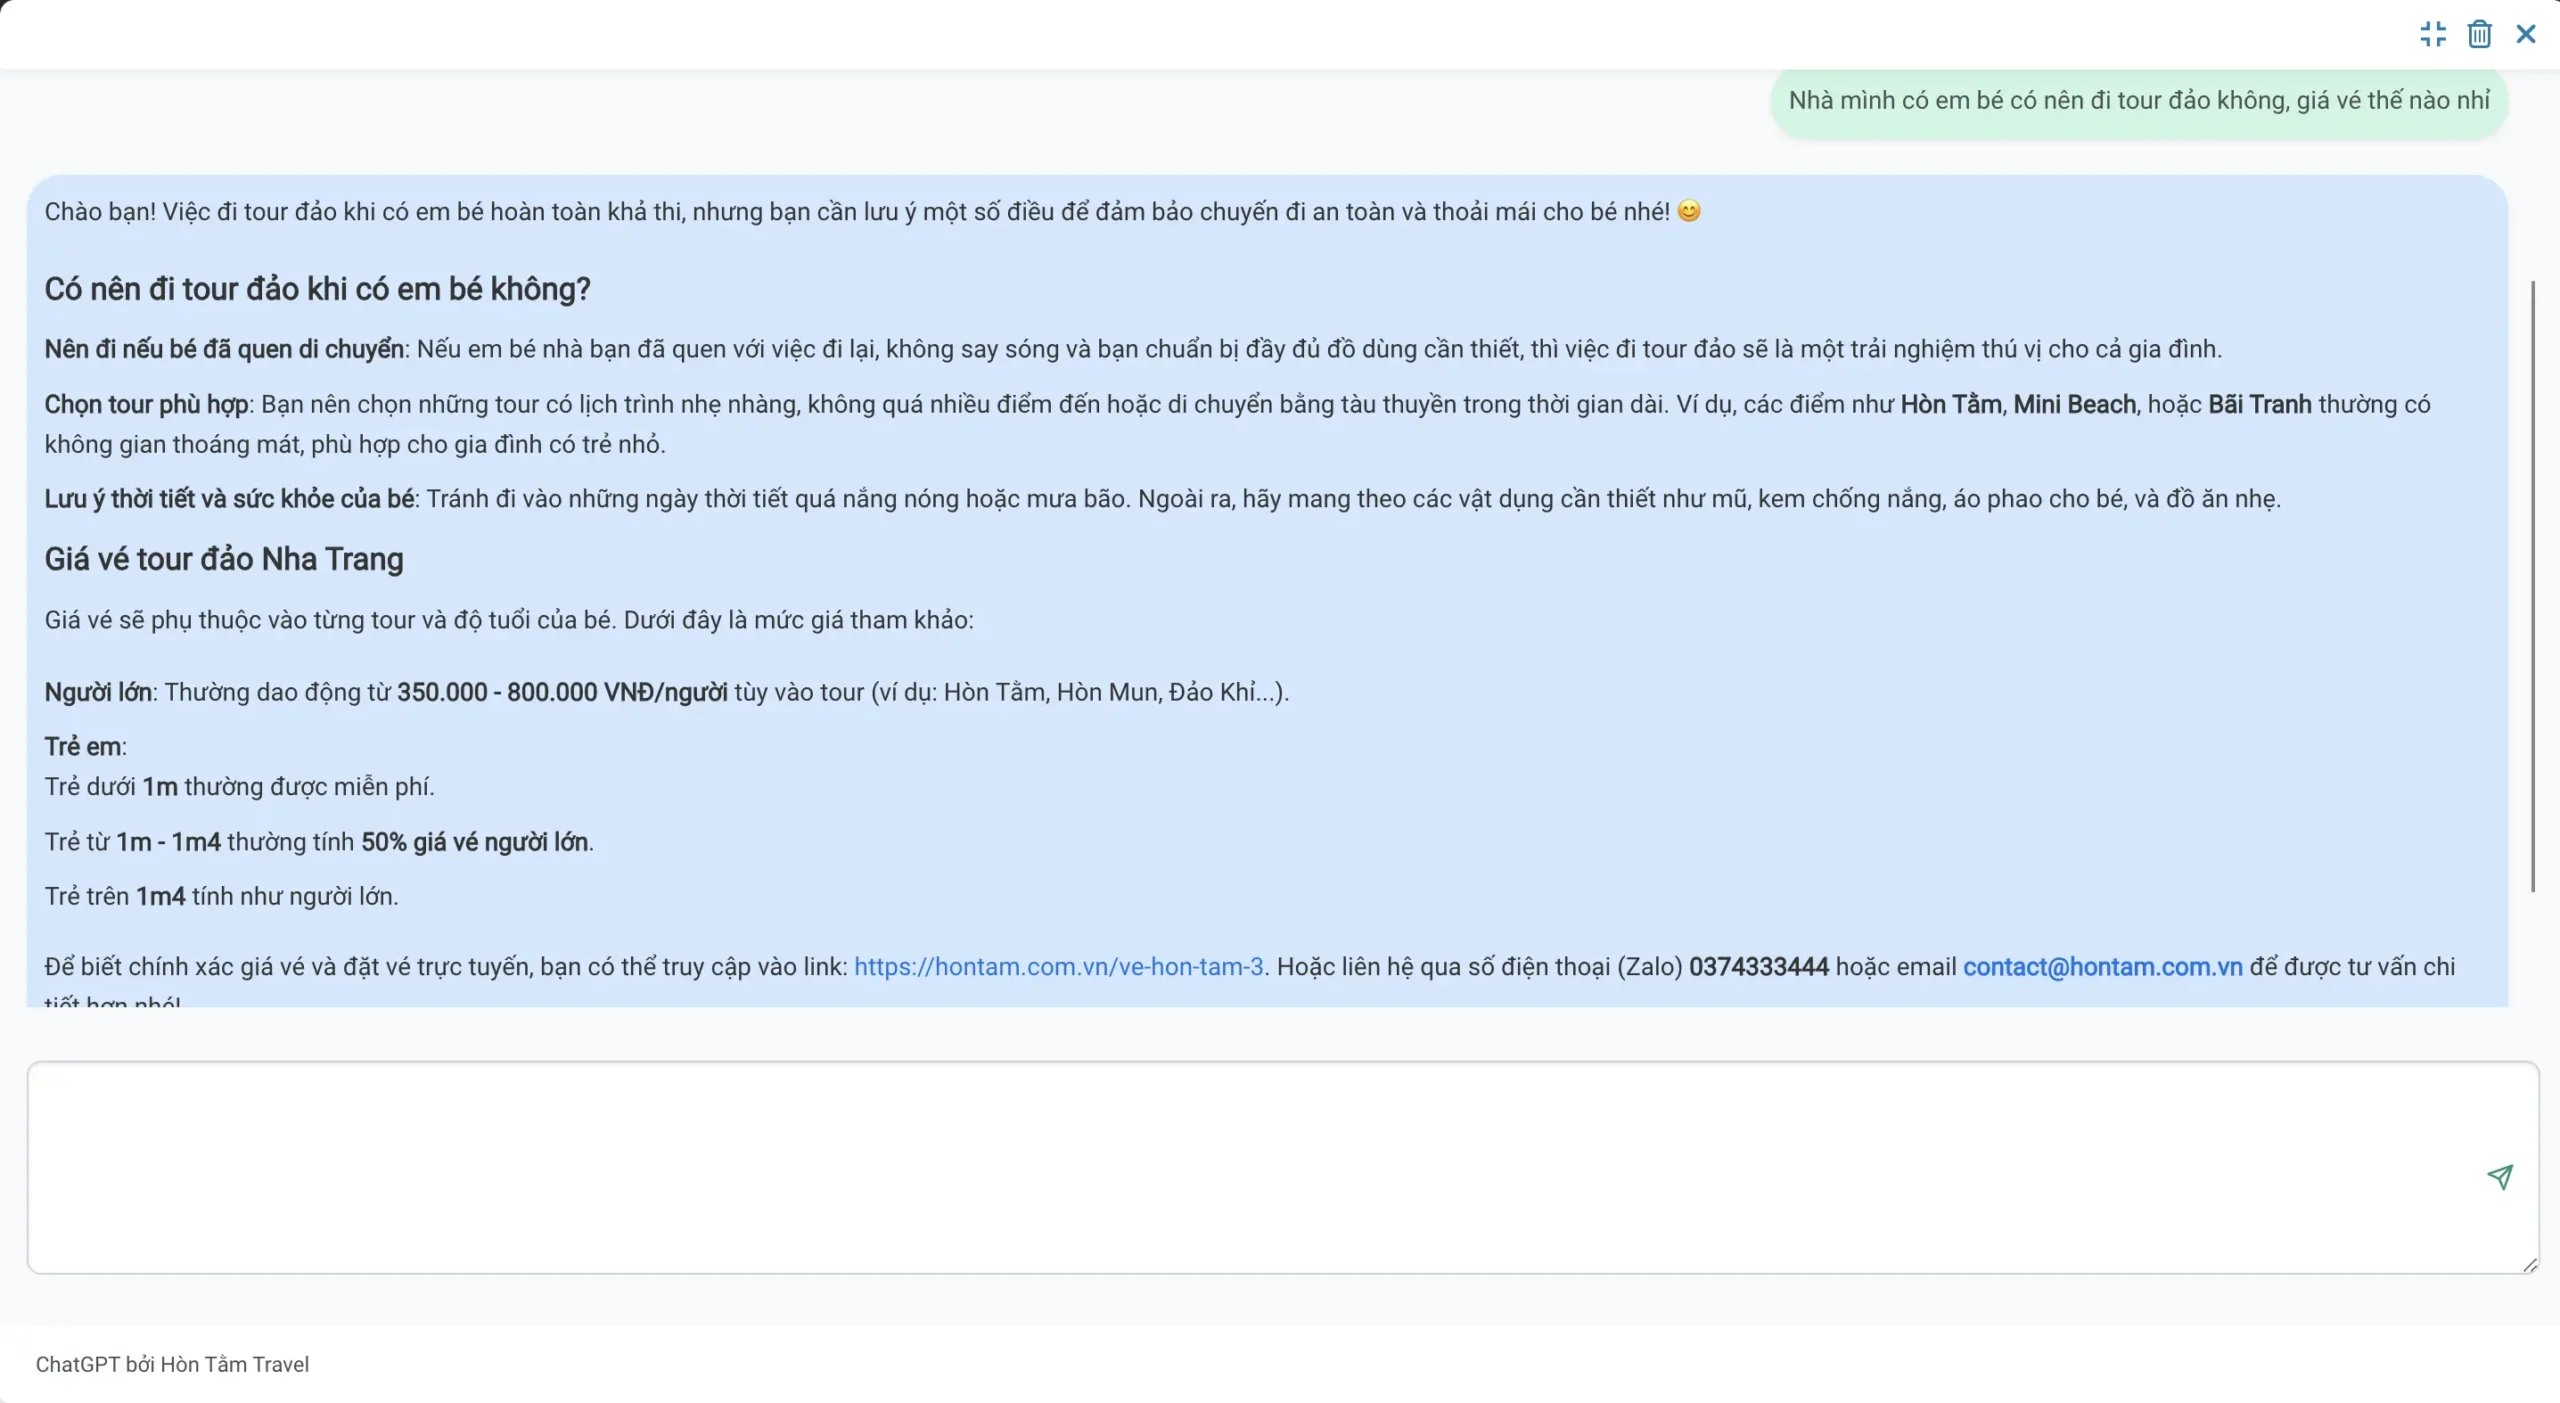The width and height of the screenshot is (2560, 1403).
Task: Click the 'ChatGPT bởi Hòn Tầm Travel' footer
Action: (172, 1364)
